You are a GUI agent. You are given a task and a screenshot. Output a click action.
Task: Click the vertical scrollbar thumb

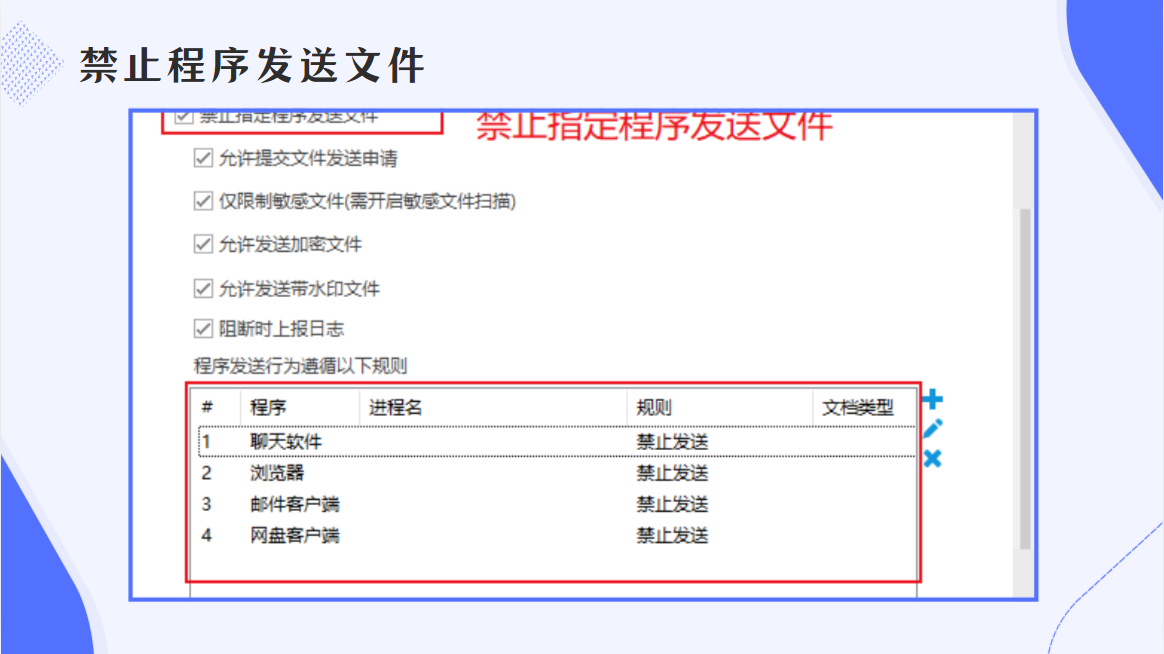click(x=1024, y=379)
